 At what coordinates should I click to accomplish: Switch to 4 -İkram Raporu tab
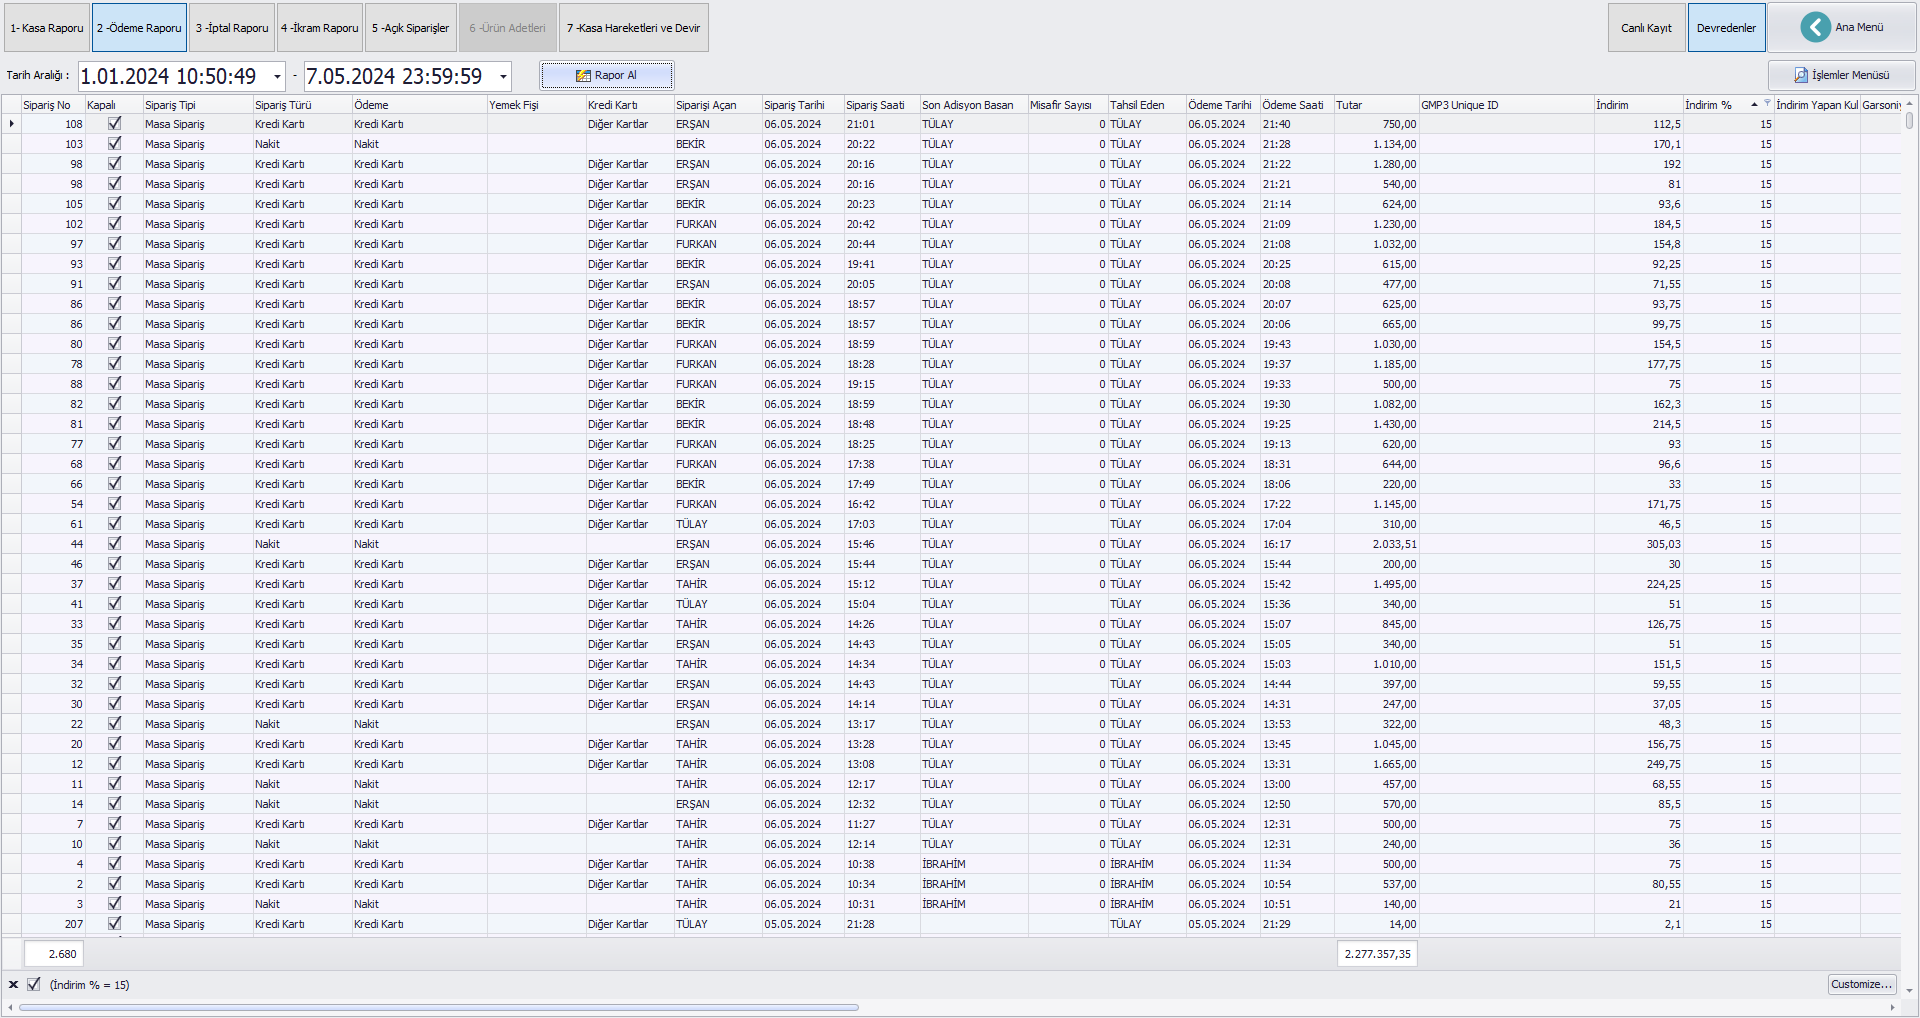tap(319, 28)
